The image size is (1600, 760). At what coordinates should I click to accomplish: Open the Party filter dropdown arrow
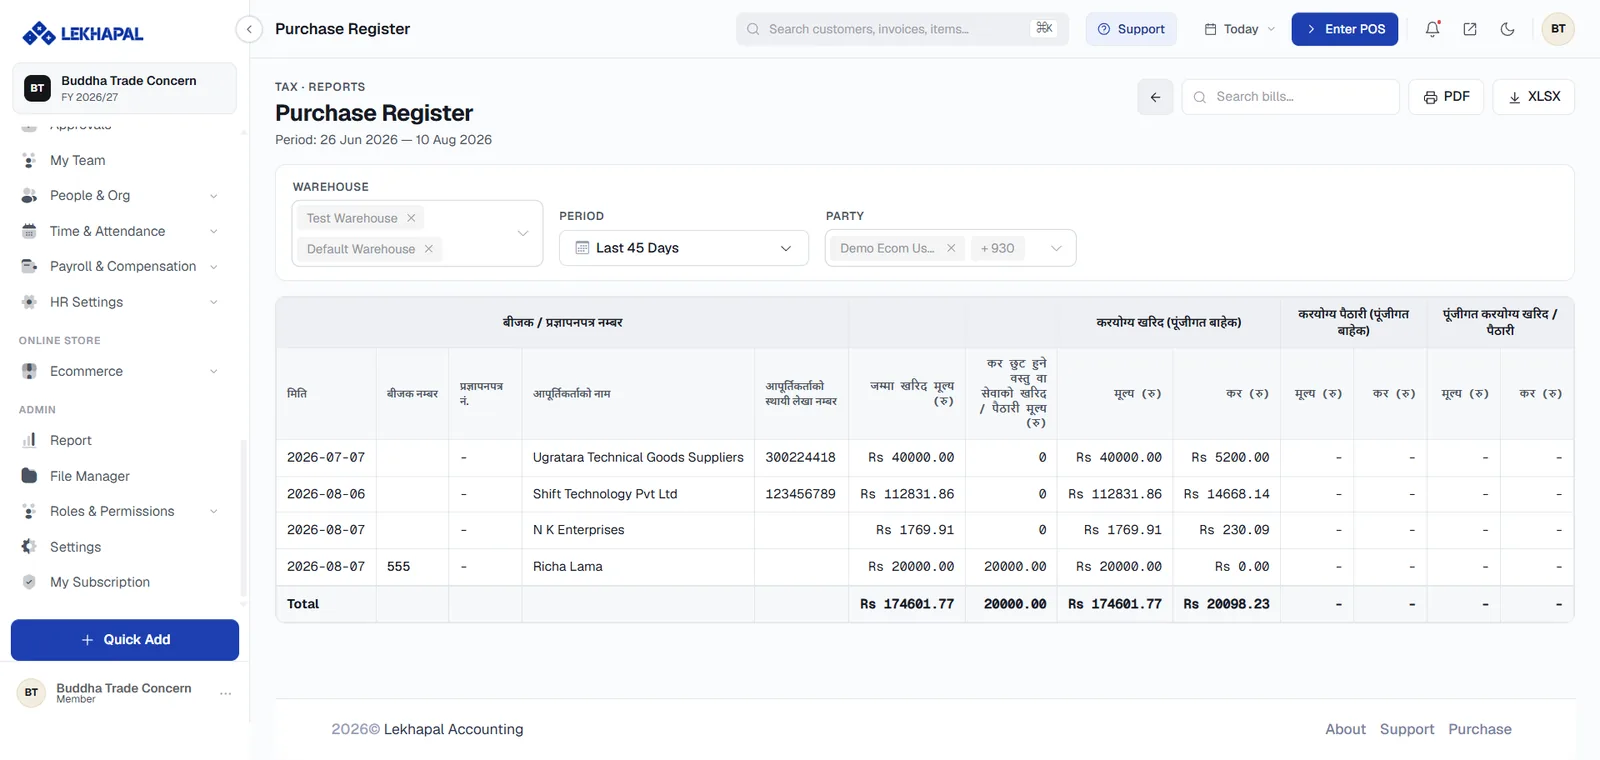click(x=1056, y=248)
